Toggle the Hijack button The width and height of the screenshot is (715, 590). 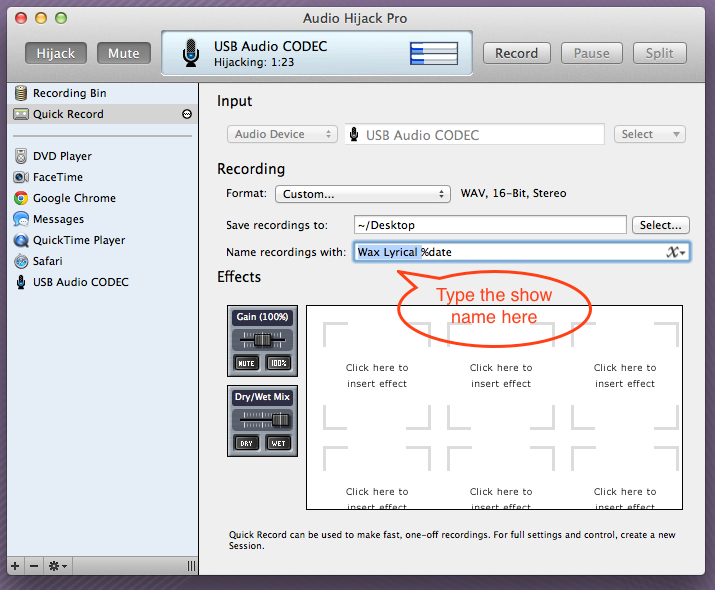(56, 53)
